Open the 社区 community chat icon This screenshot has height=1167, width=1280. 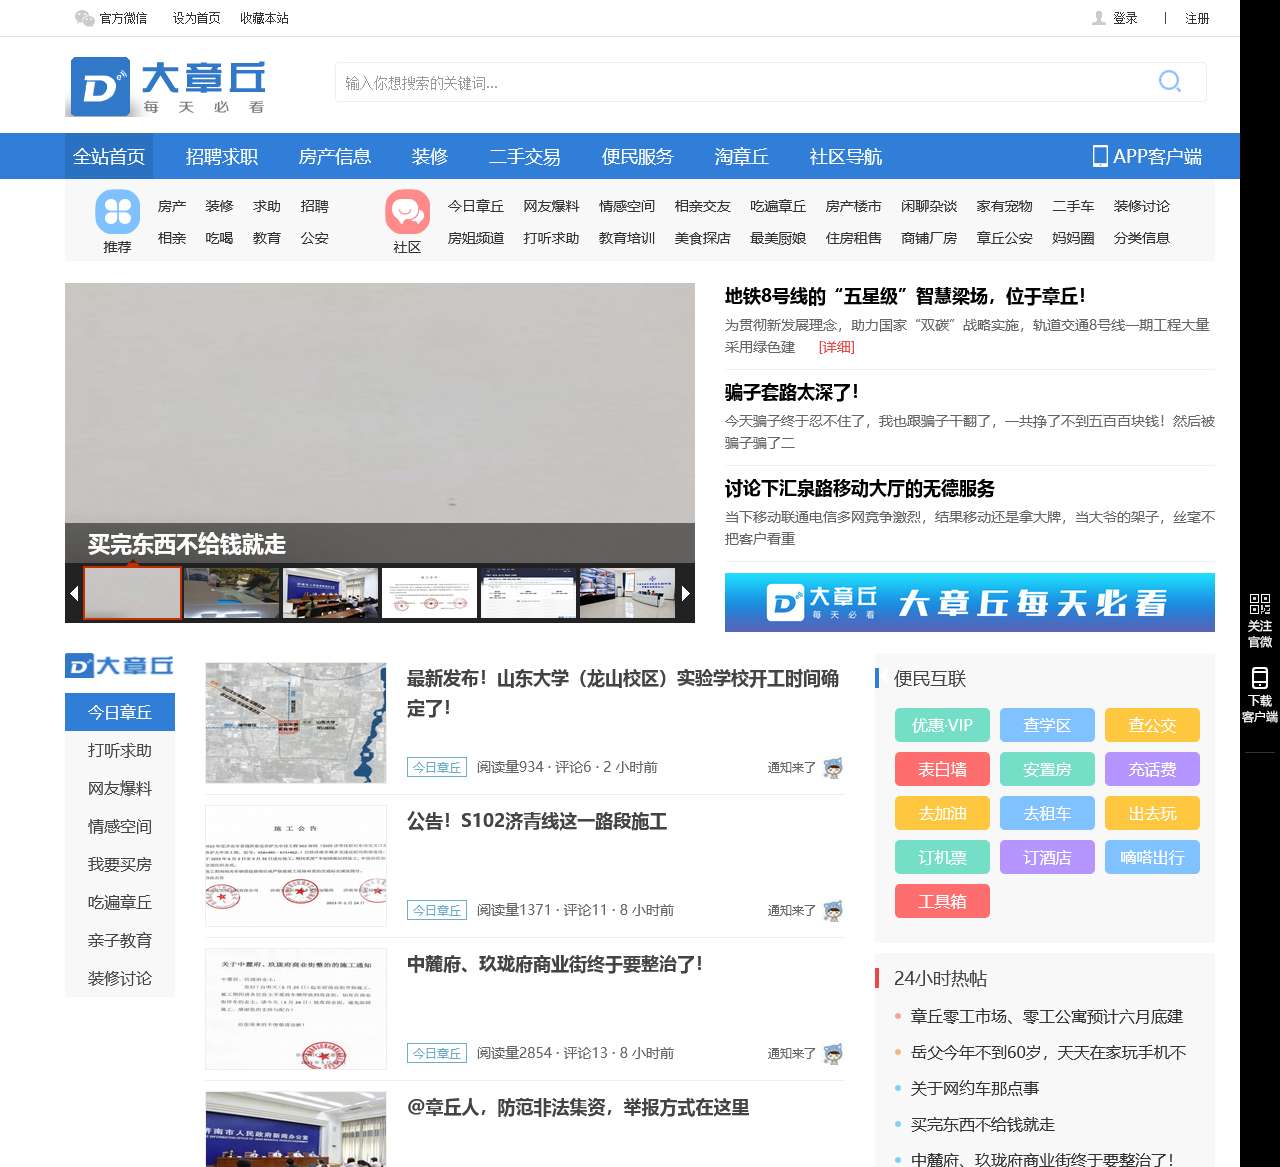[x=407, y=211]
